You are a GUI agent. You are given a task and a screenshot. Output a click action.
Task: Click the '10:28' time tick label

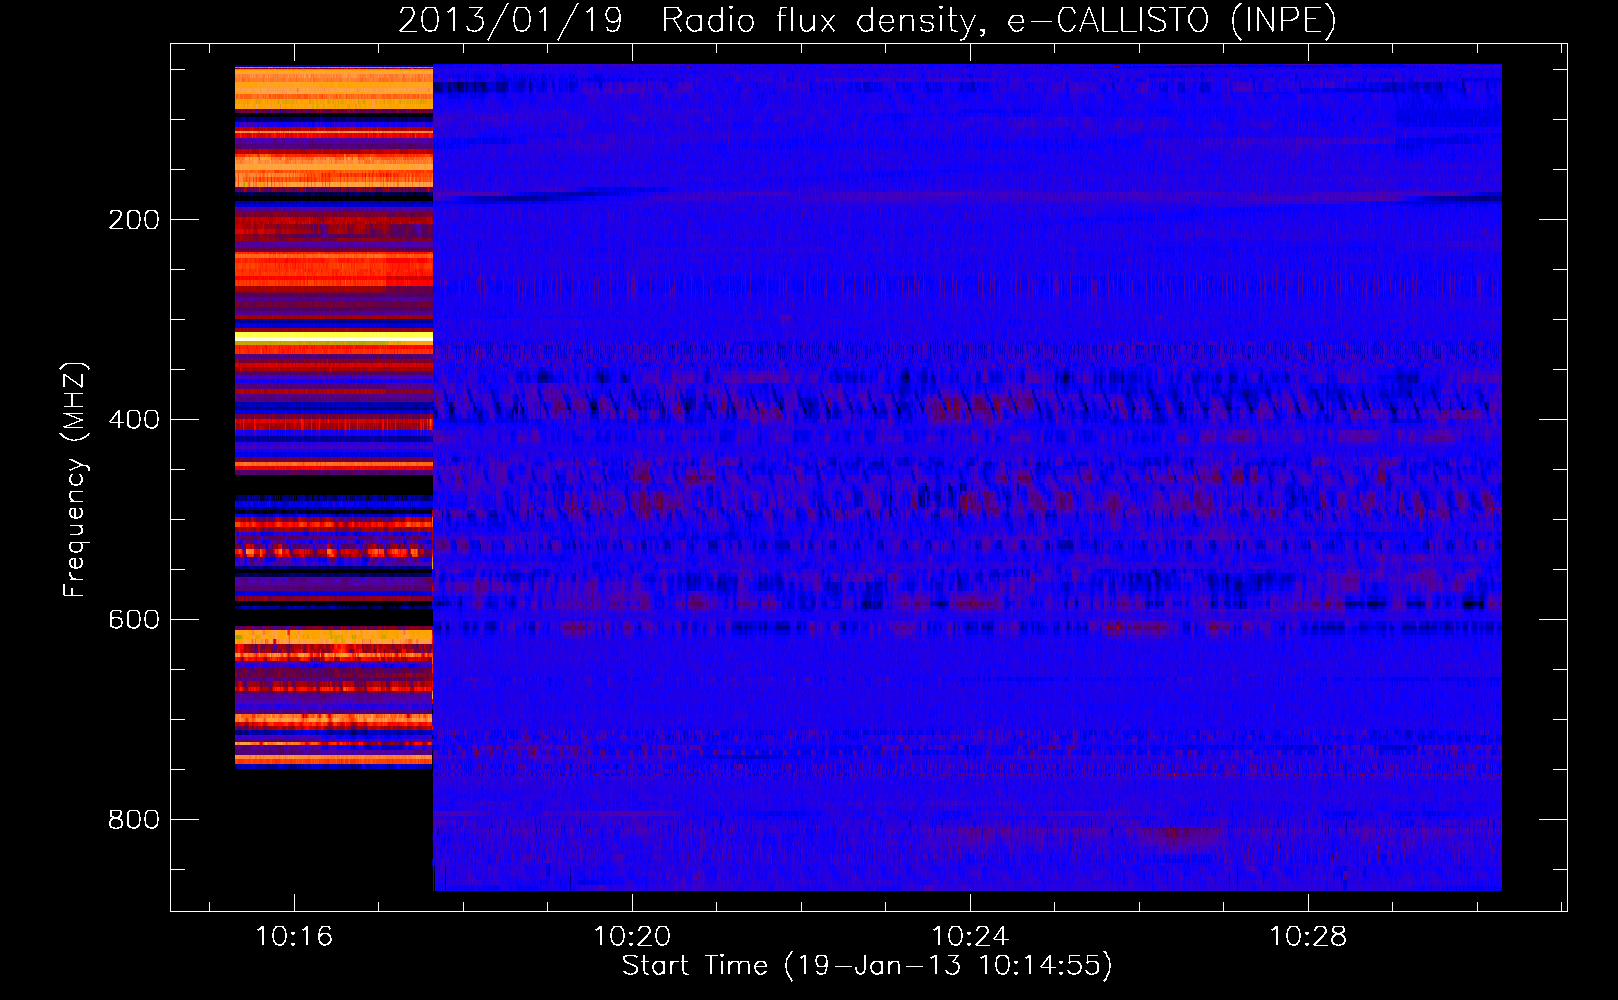pyautogui.click(x=1308, y=937)
